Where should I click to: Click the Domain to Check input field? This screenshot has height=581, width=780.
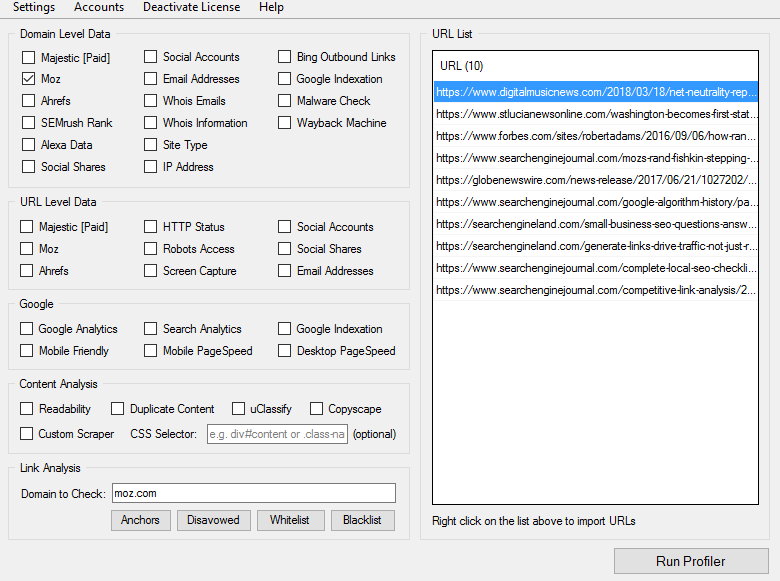click(253, 493)
